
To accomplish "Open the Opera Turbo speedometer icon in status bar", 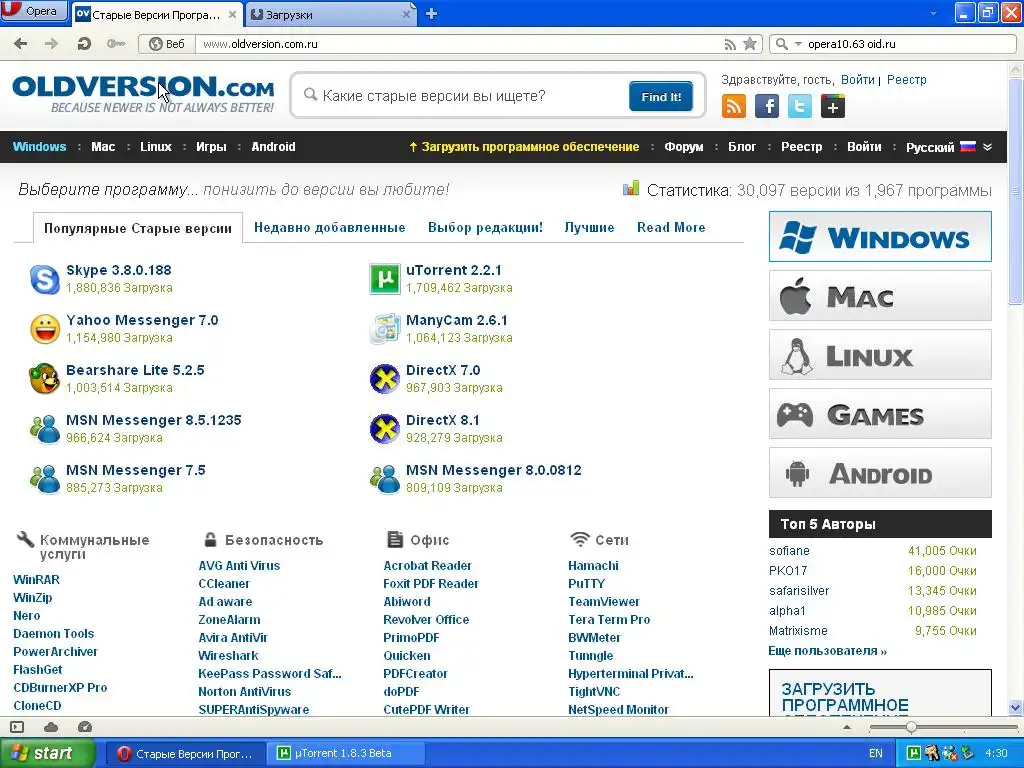I will click(85, 727).
